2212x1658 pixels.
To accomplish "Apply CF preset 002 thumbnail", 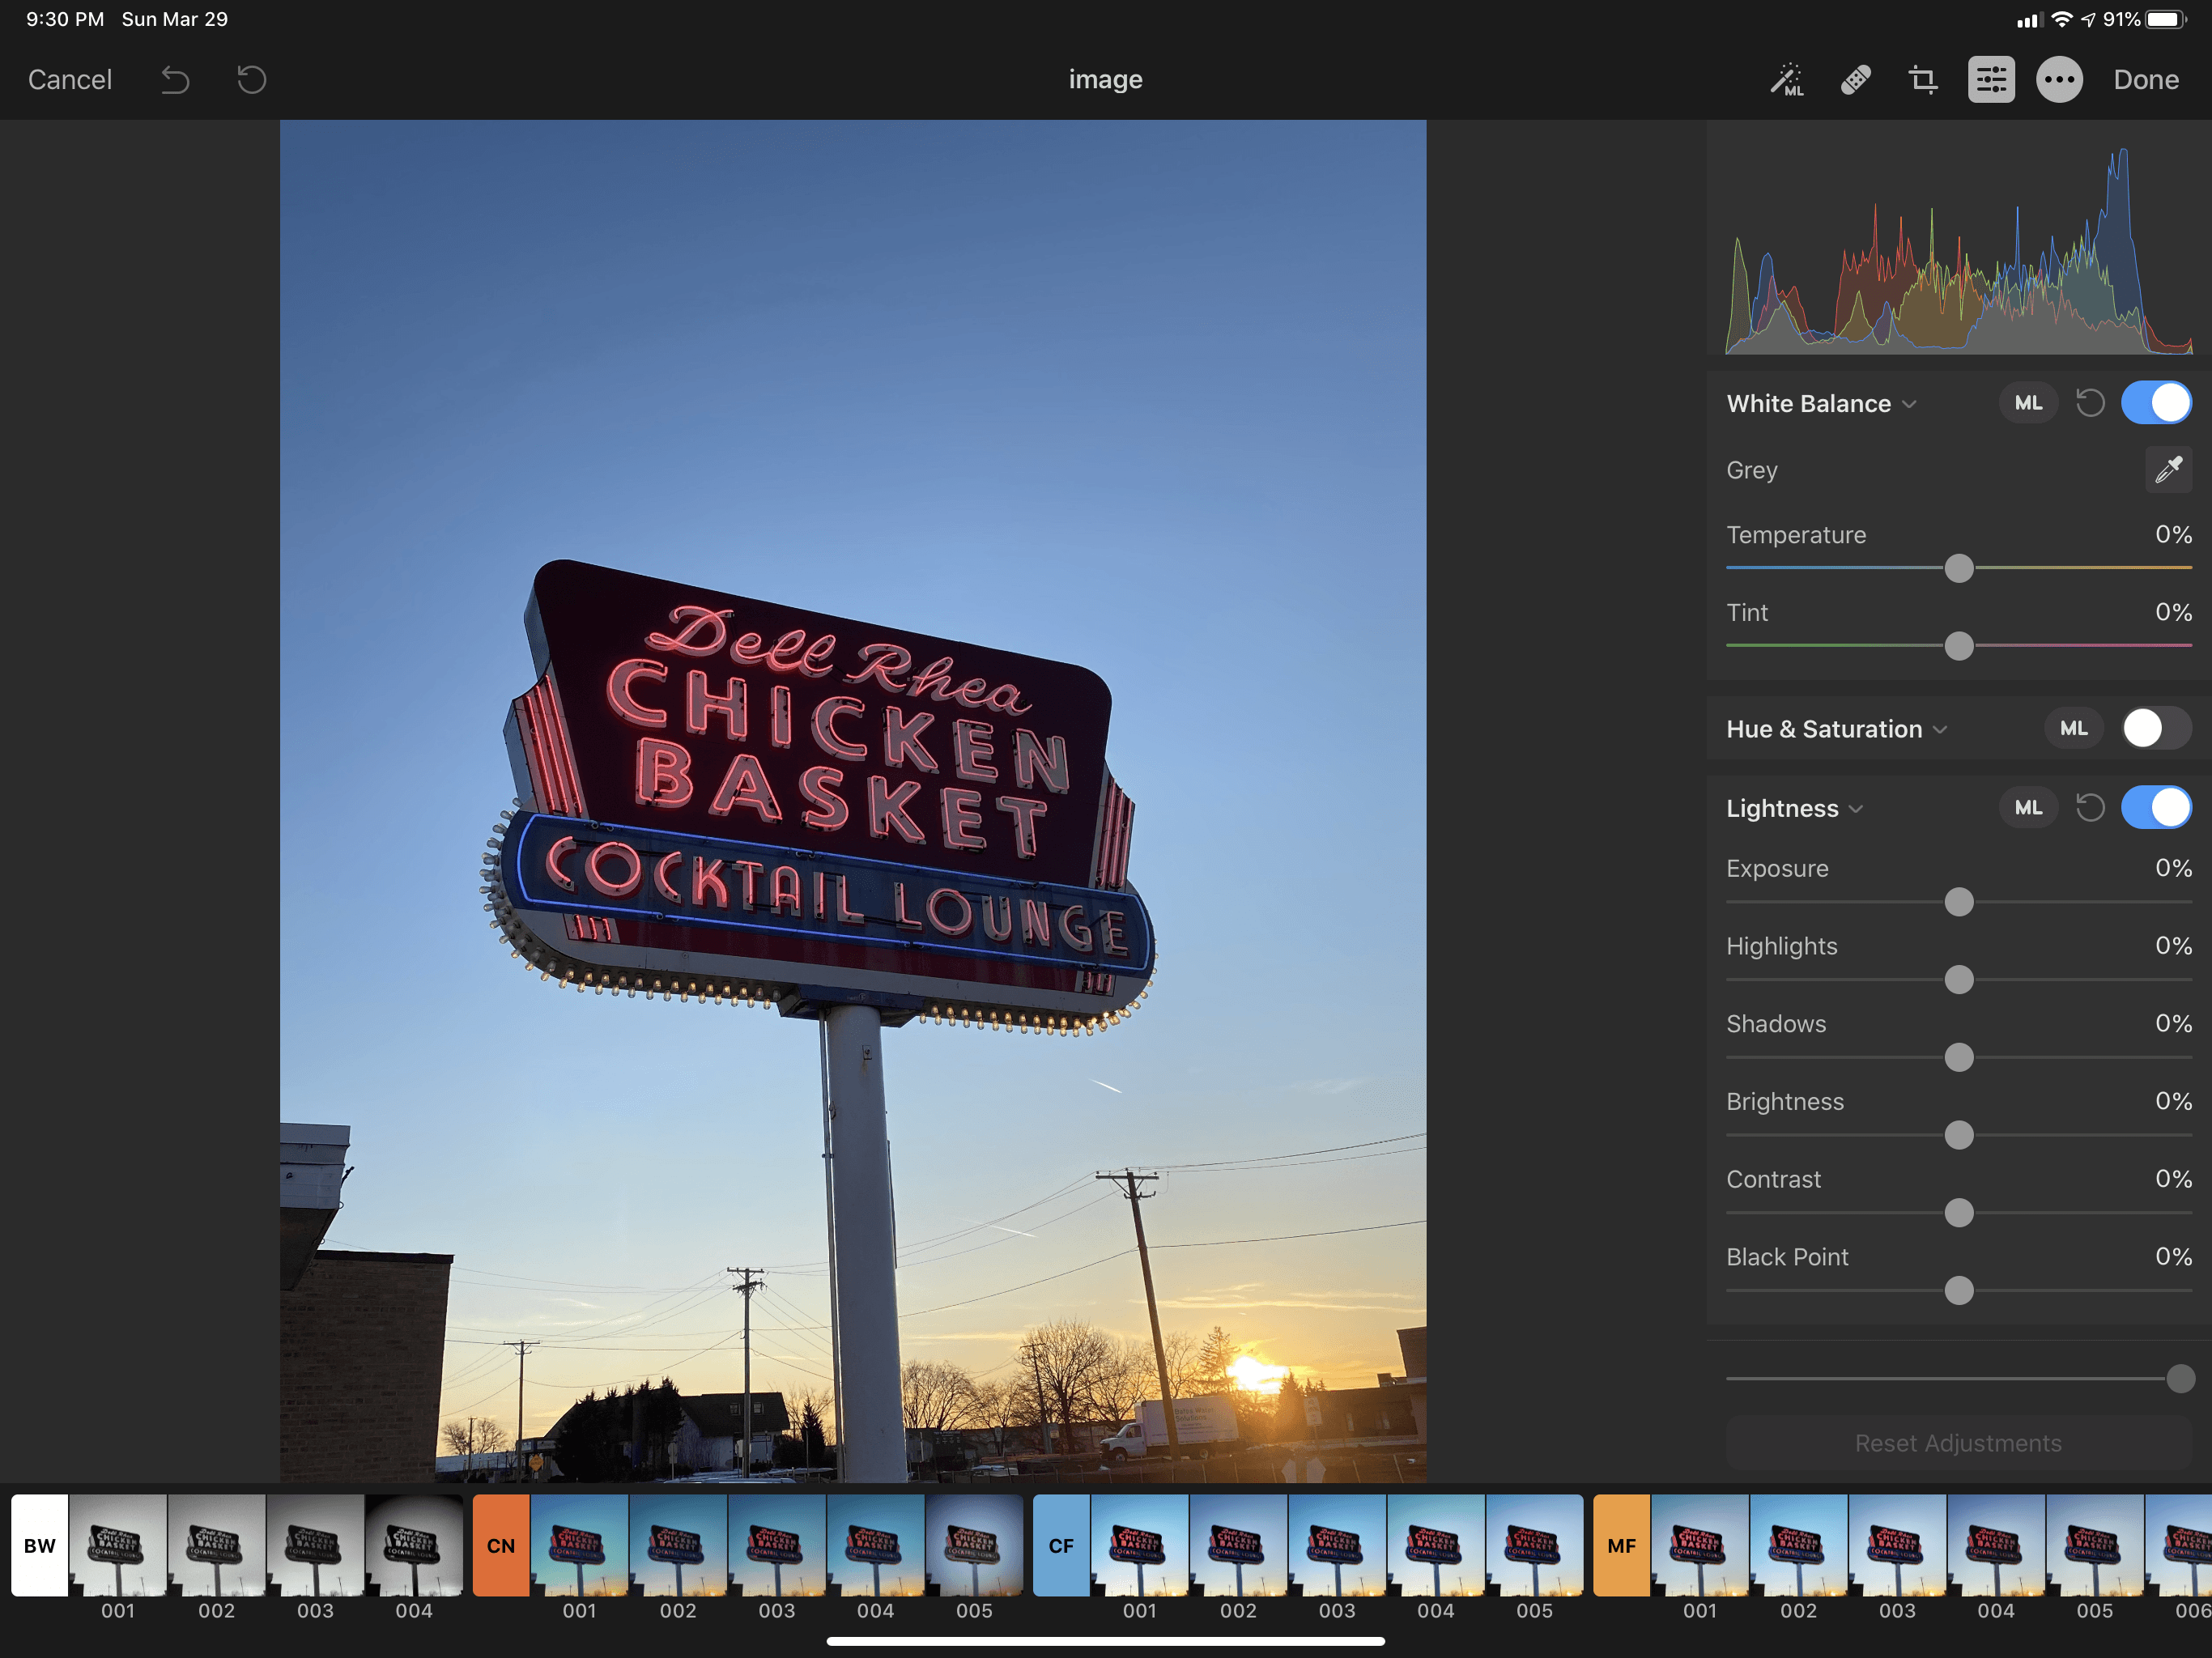I will click(1238, 1546).
